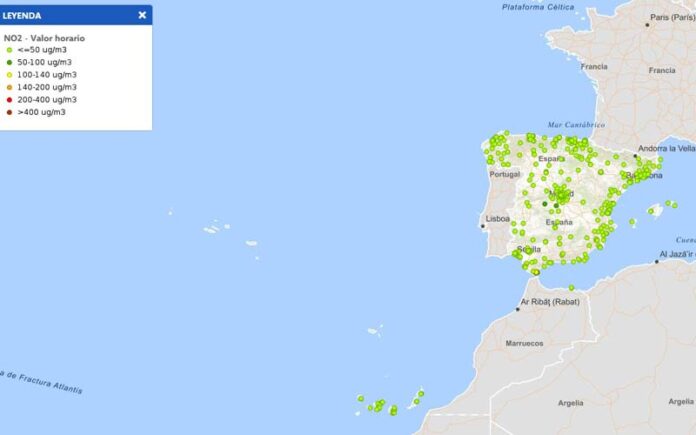Open the dark green station west of Madrid
This screenshot has height=435, width=696.
[545, 204]
